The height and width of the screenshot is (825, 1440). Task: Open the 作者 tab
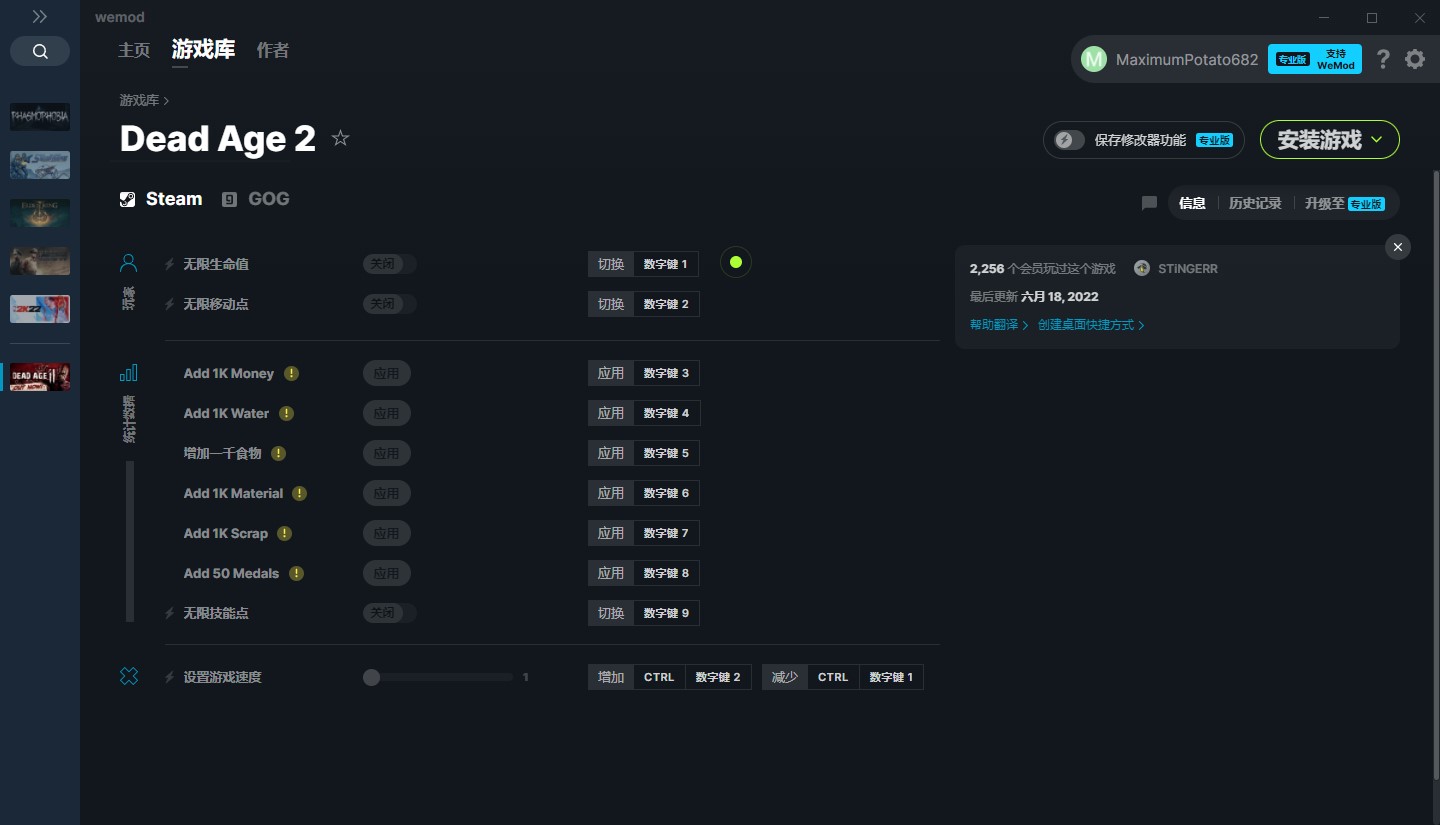272,50
